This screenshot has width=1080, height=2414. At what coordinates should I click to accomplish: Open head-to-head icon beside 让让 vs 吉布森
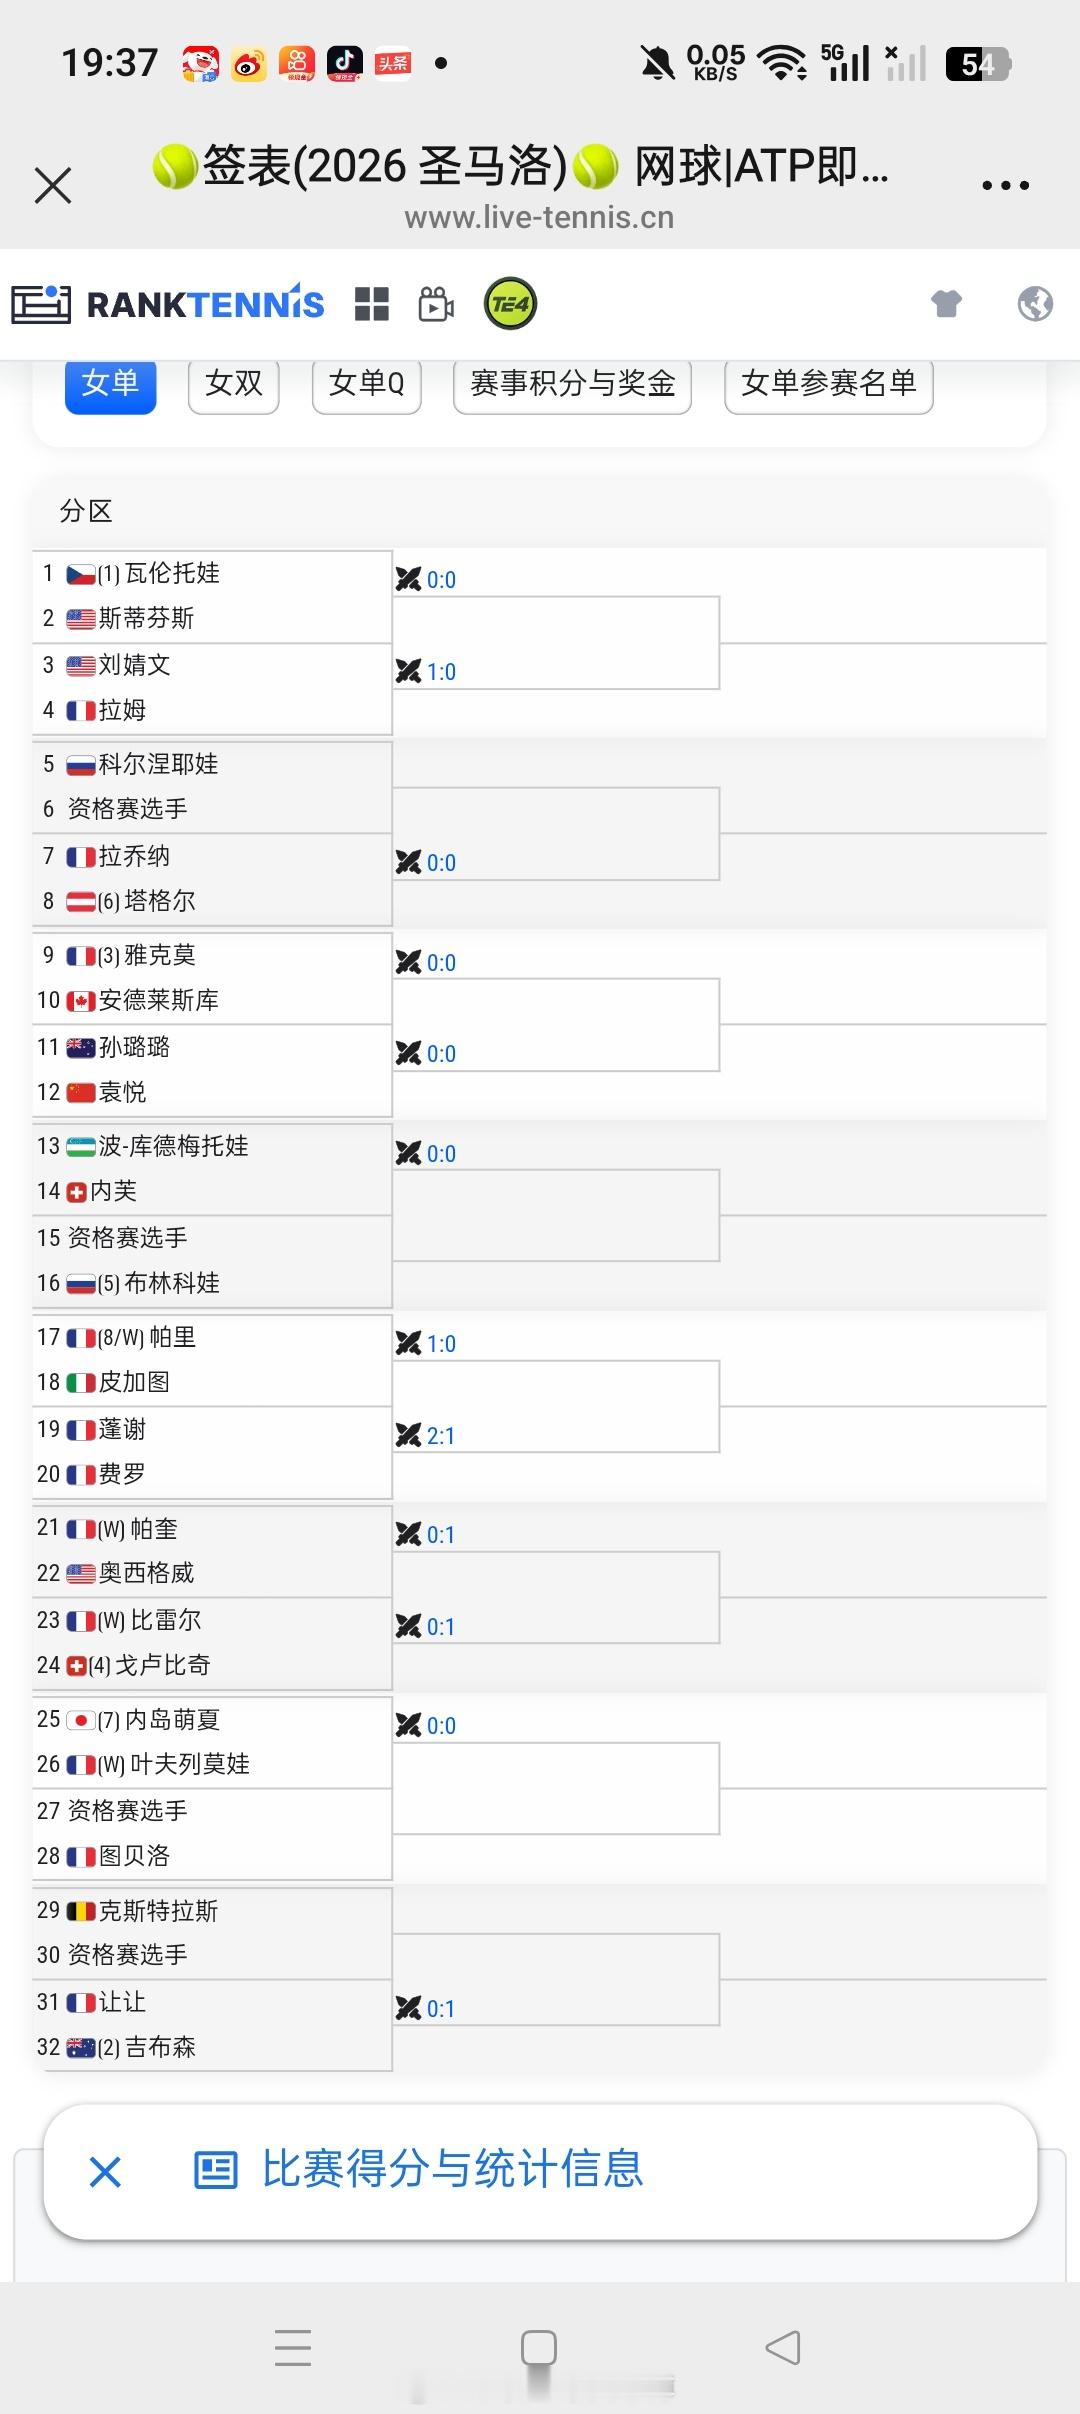pos(409,2007)
